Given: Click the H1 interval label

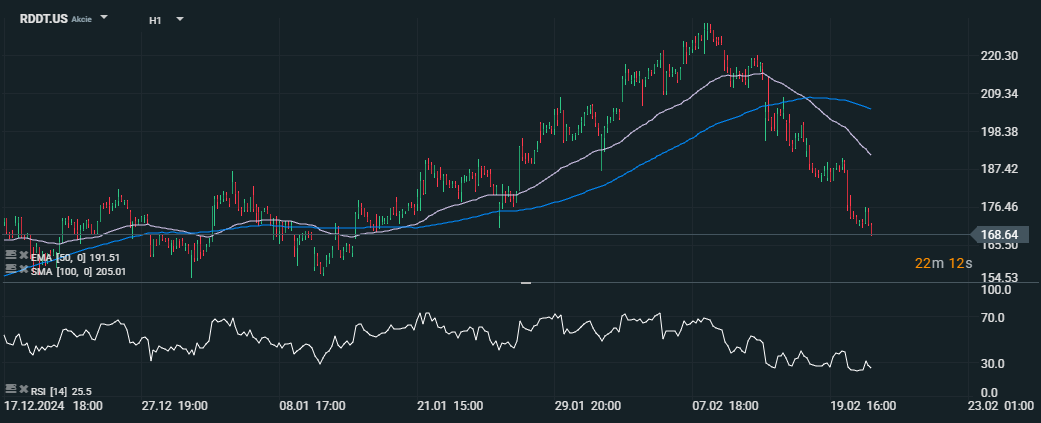Looking at the screenshot, I should (155, 20).
